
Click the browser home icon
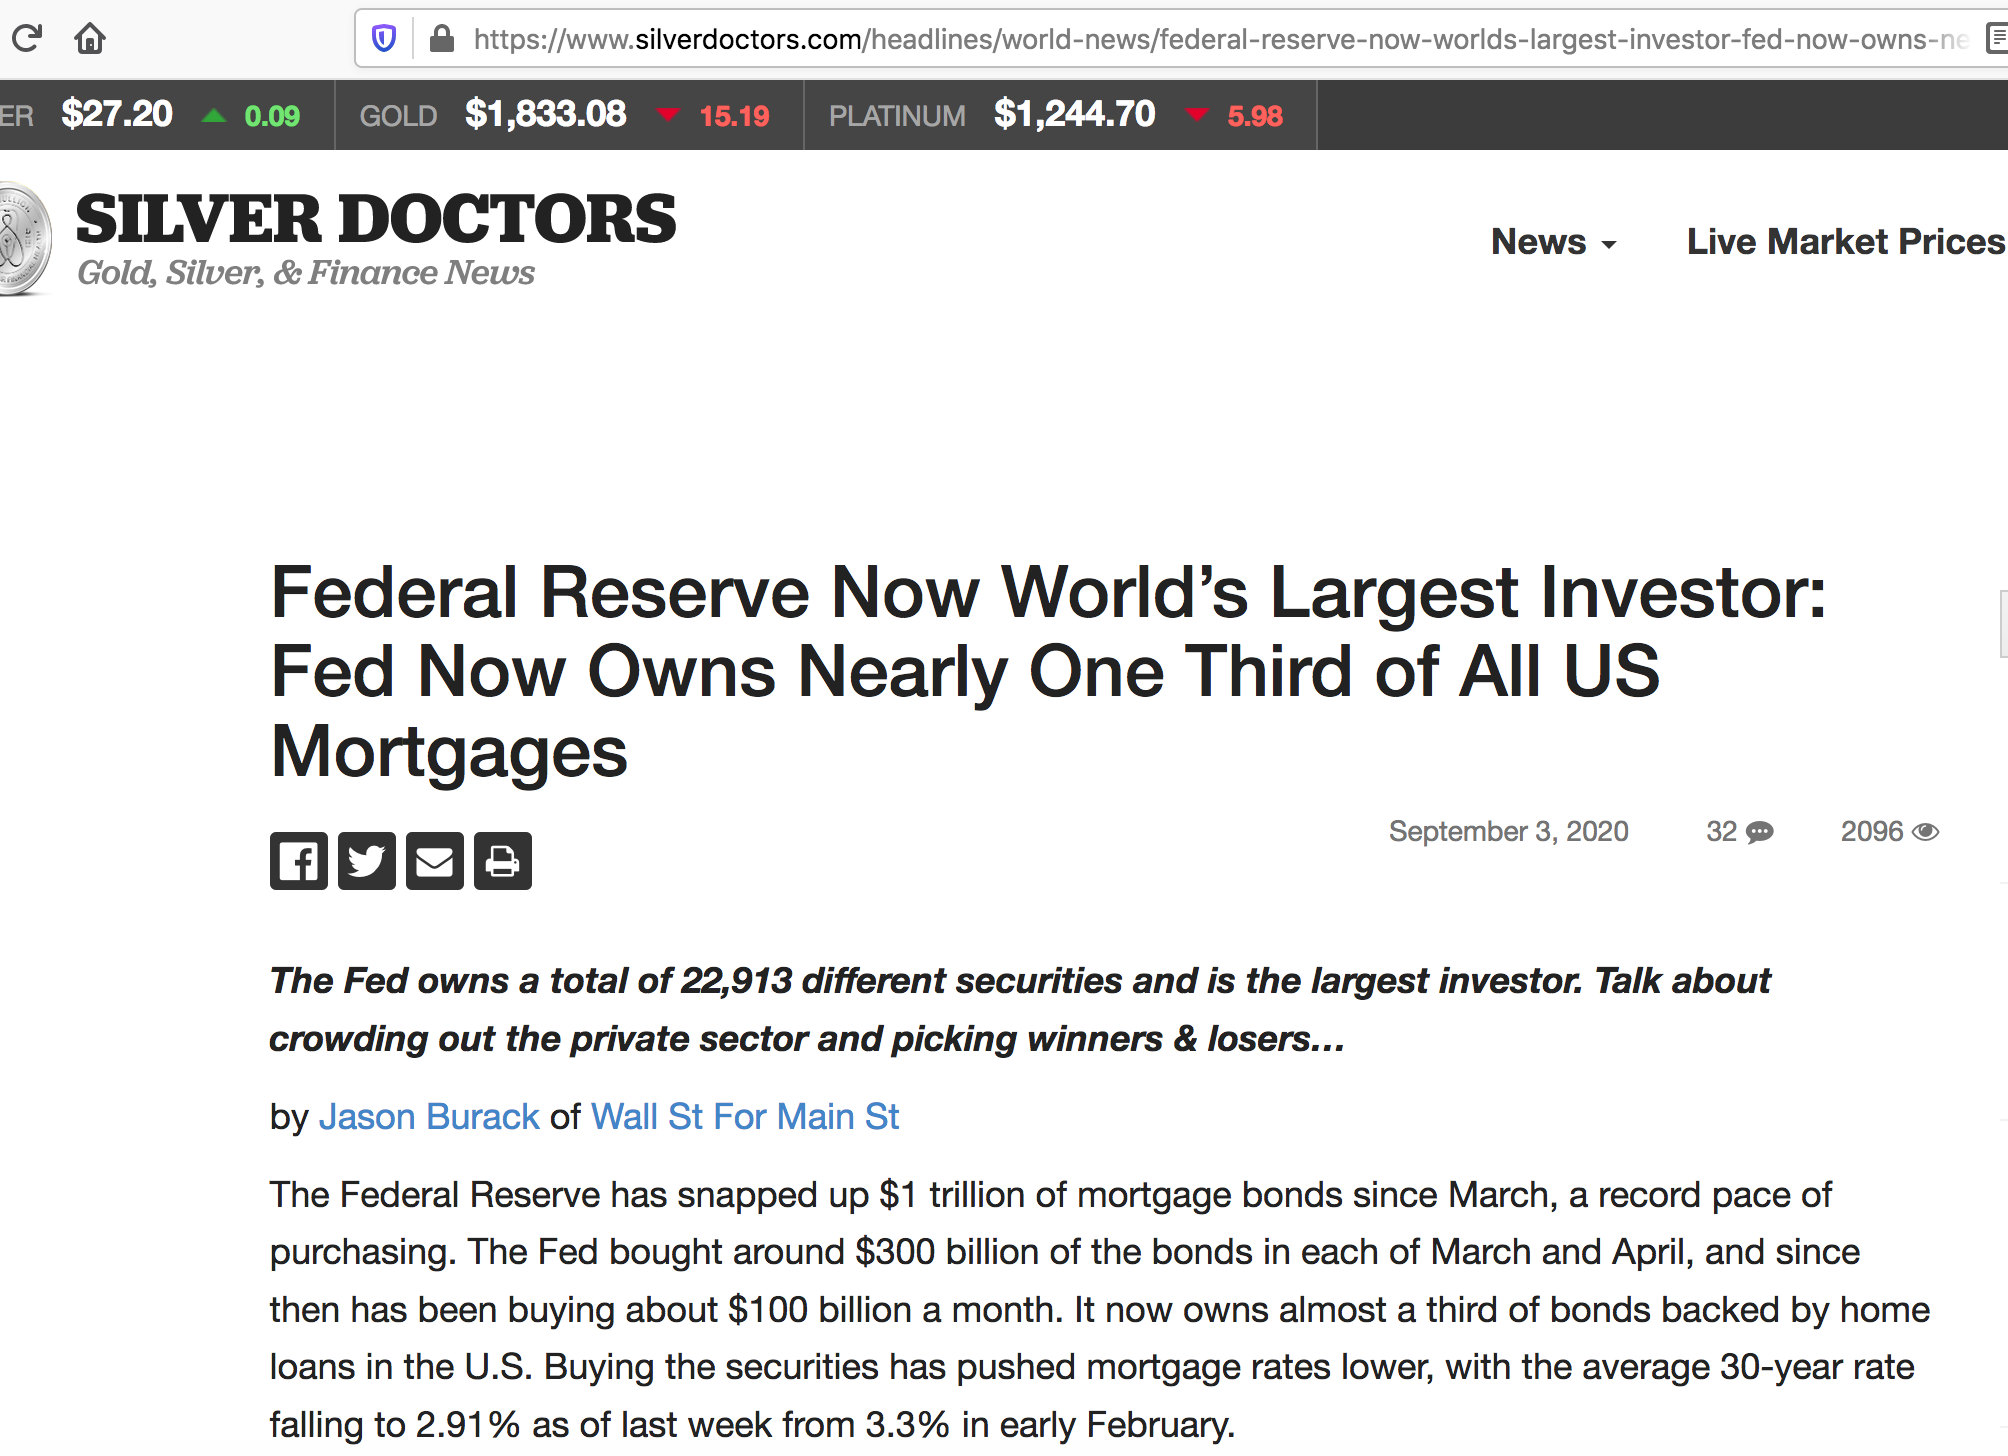[x=90, y=39]
